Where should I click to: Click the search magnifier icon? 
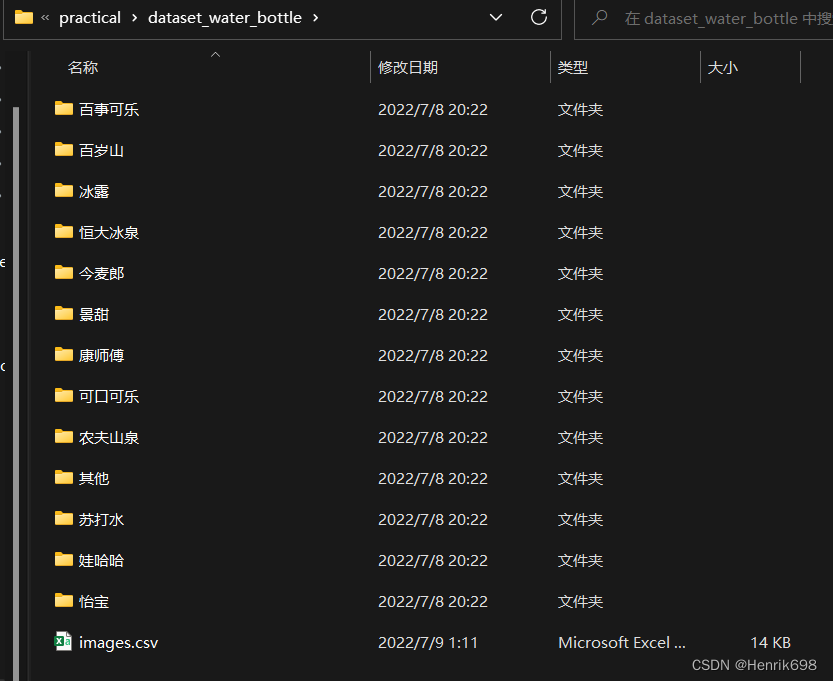point(599,18)
